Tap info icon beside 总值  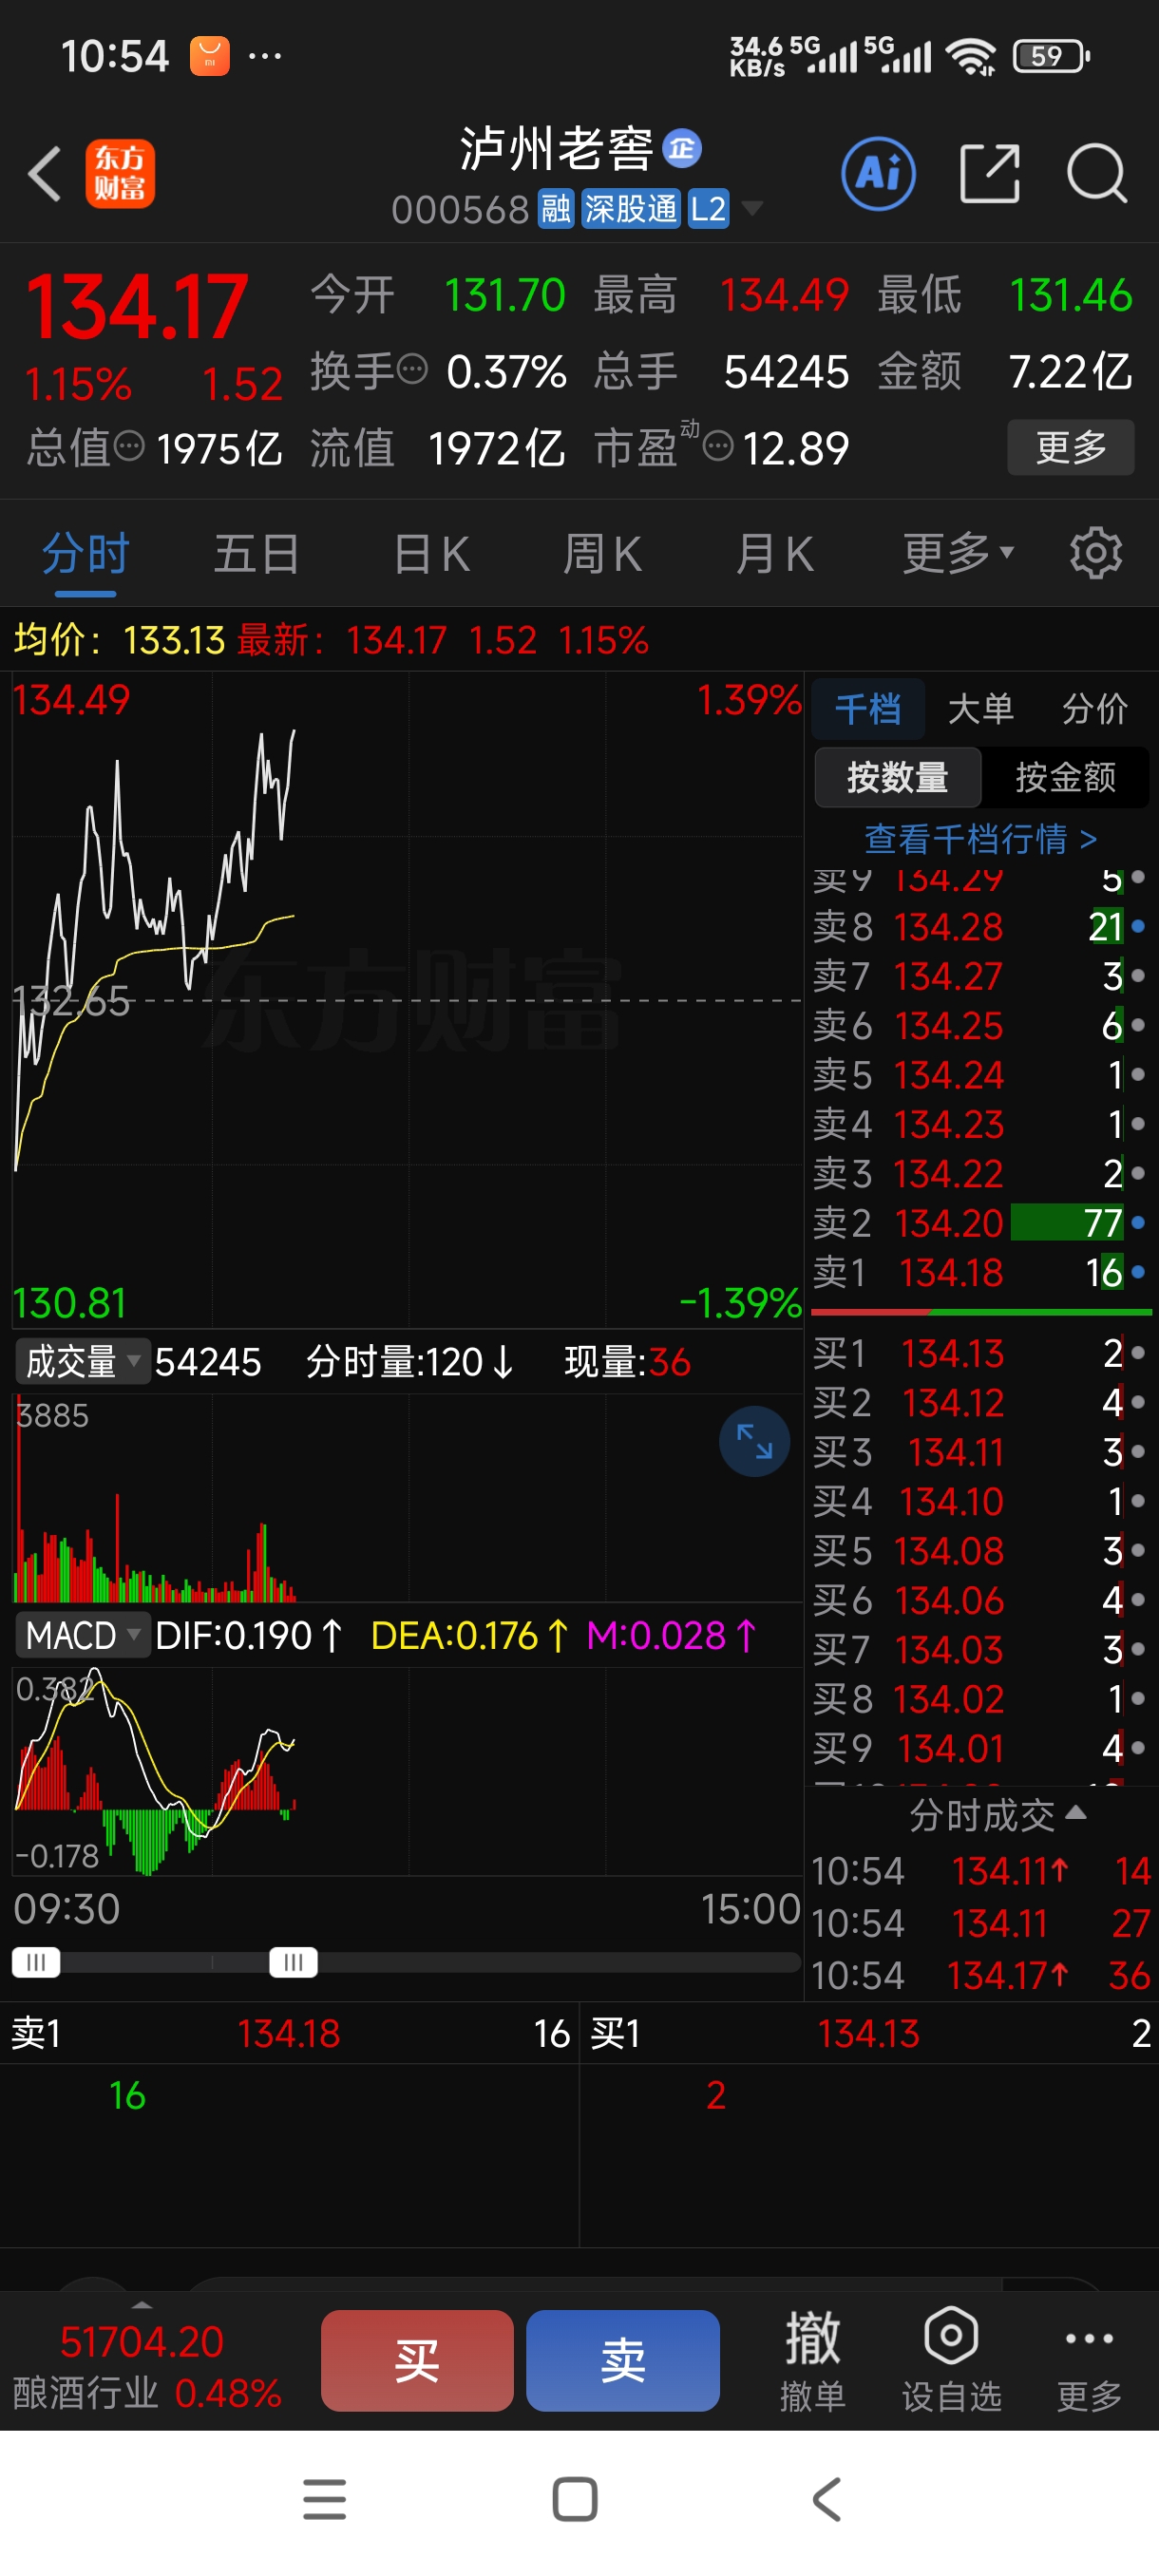coord(129,446)
